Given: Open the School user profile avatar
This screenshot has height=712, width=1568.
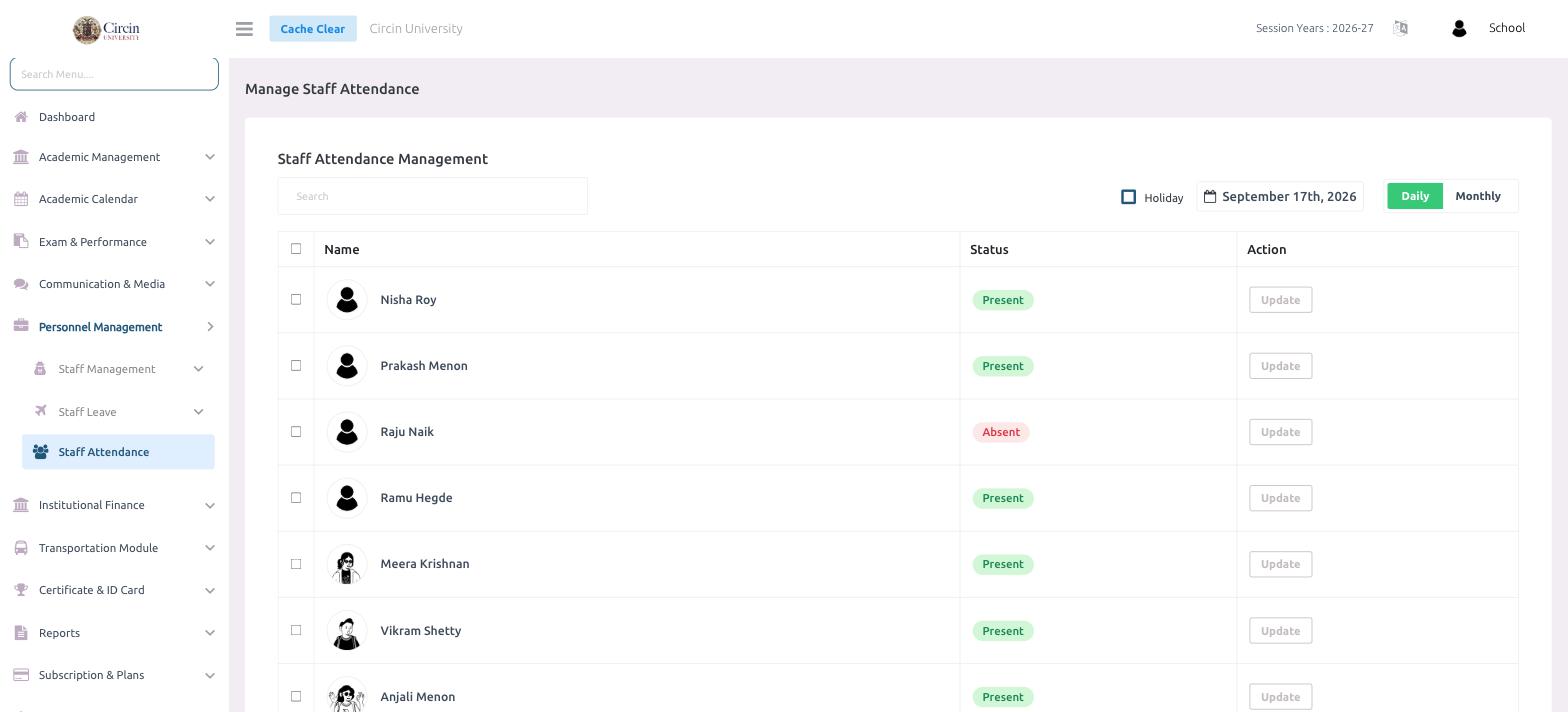Looking at the screenshot, I should (1459, 29).
